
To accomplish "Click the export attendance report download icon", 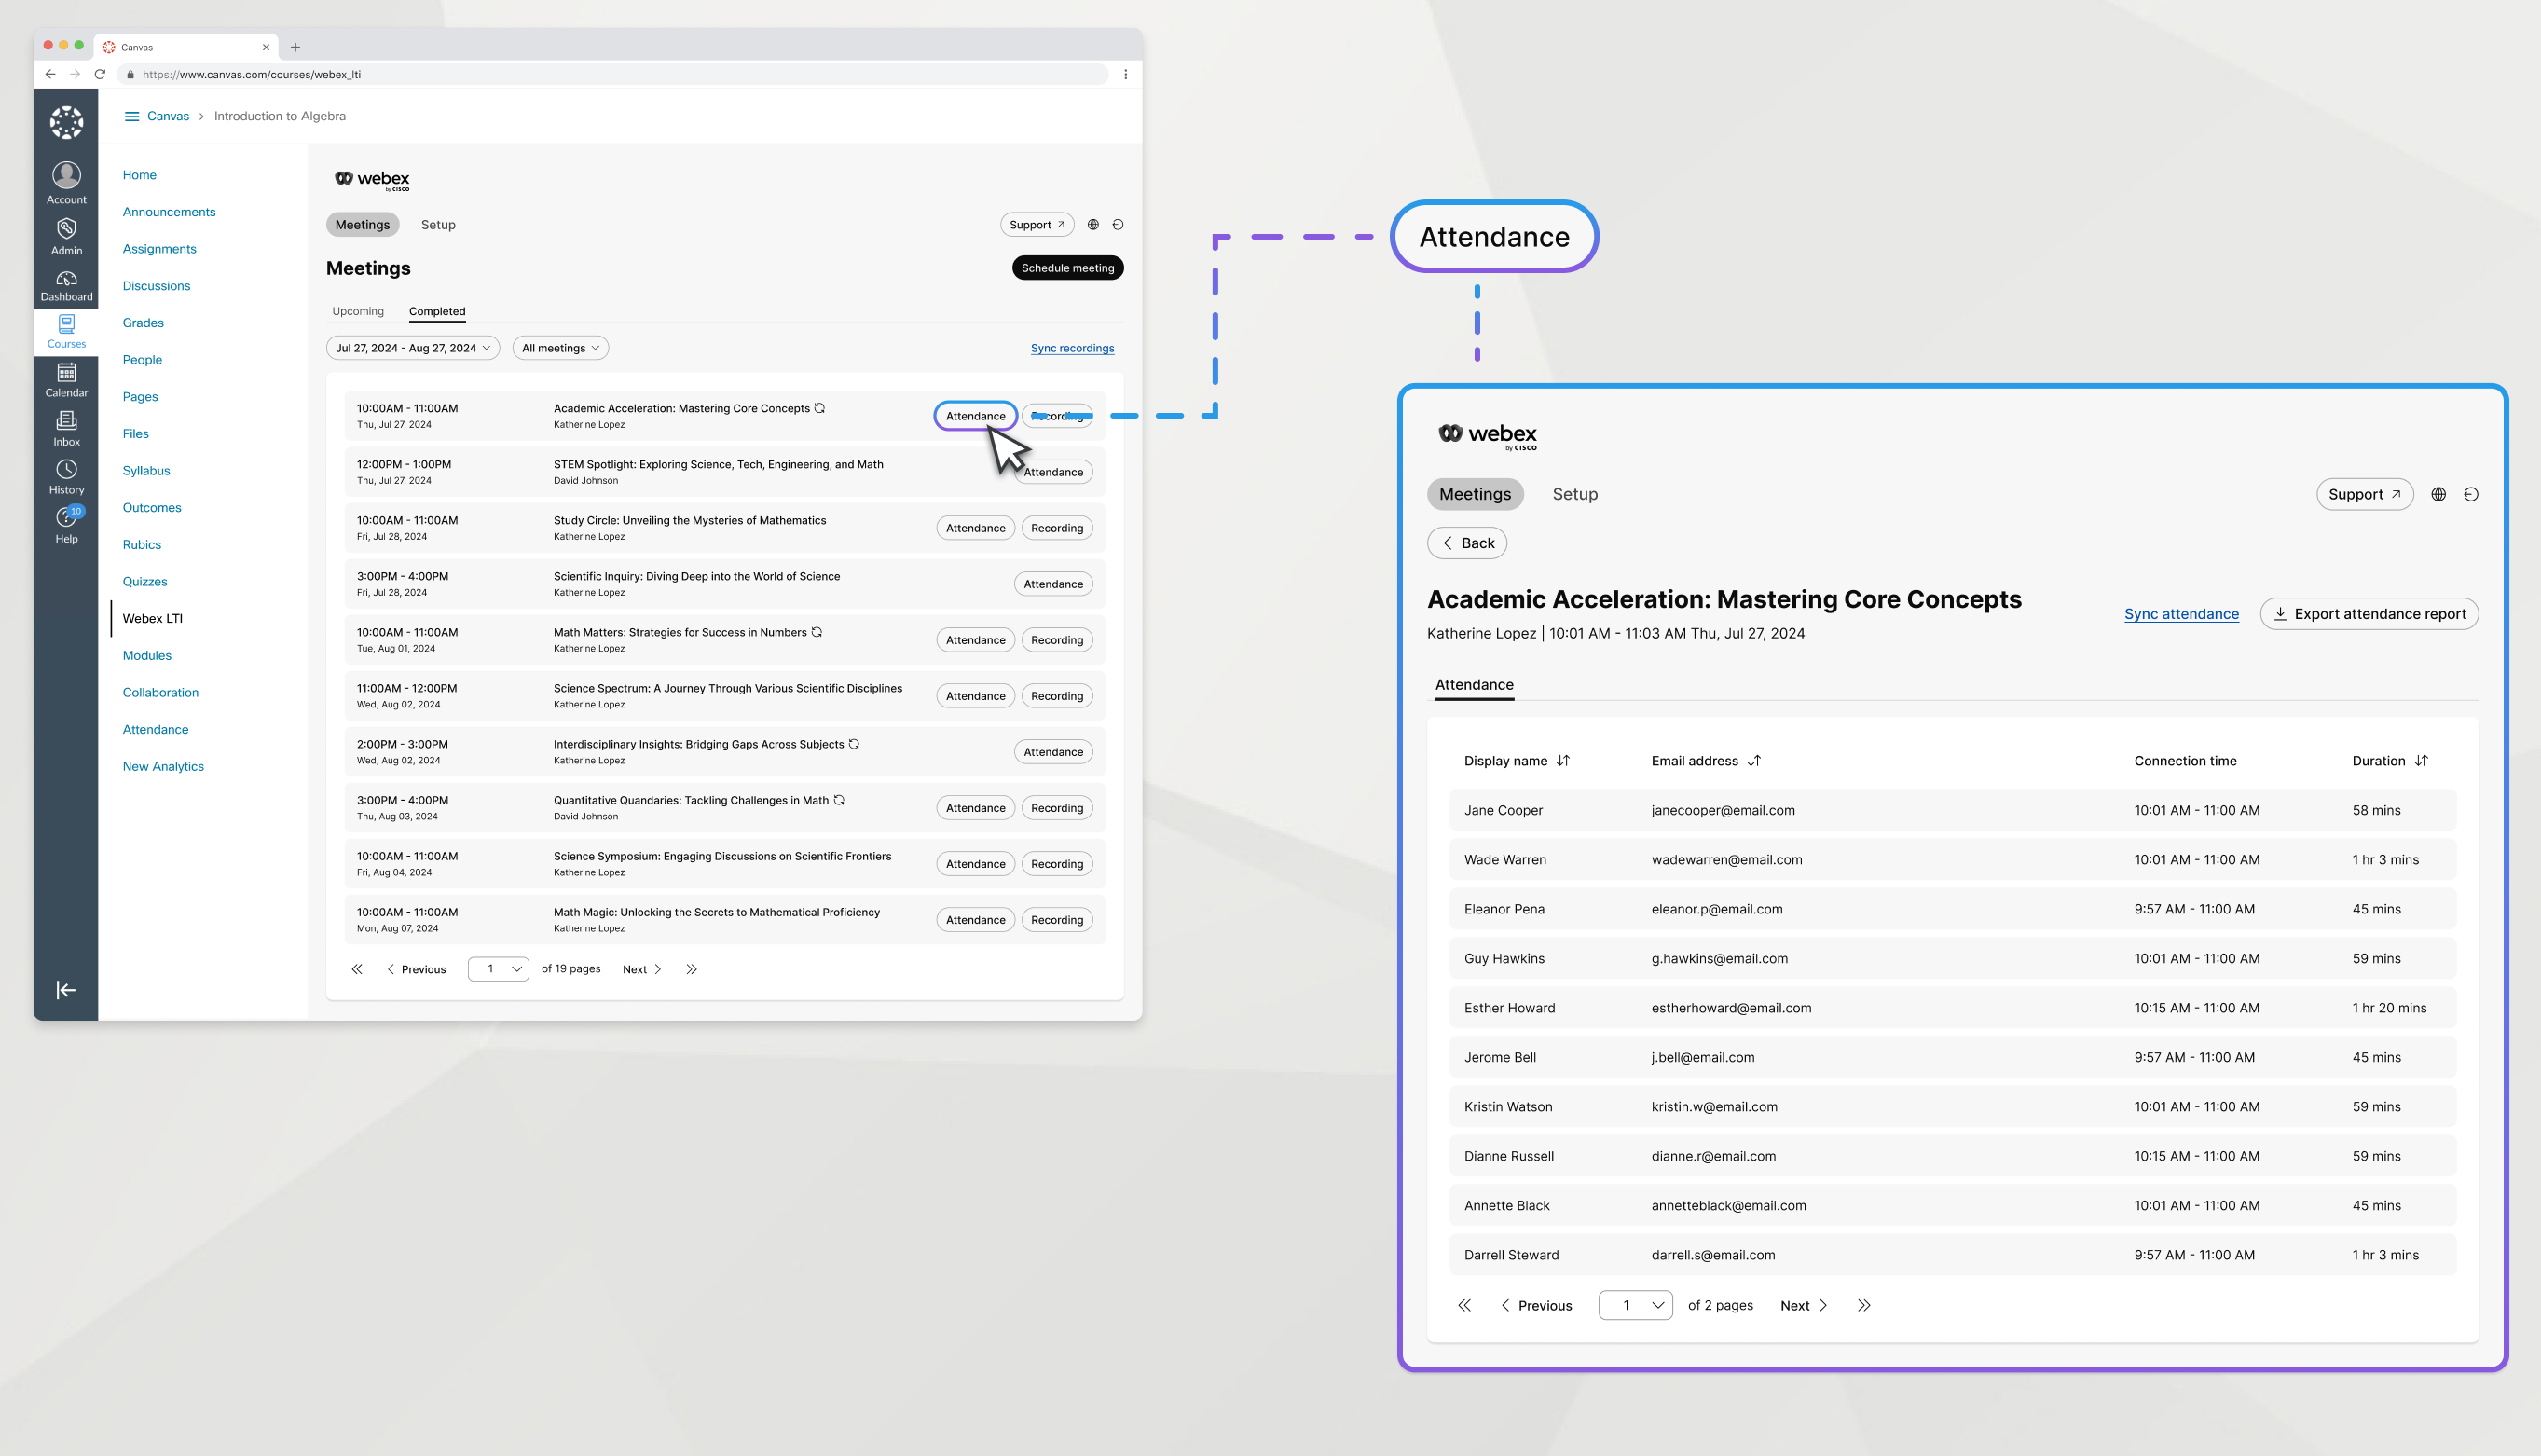I will coord(2283,612).
